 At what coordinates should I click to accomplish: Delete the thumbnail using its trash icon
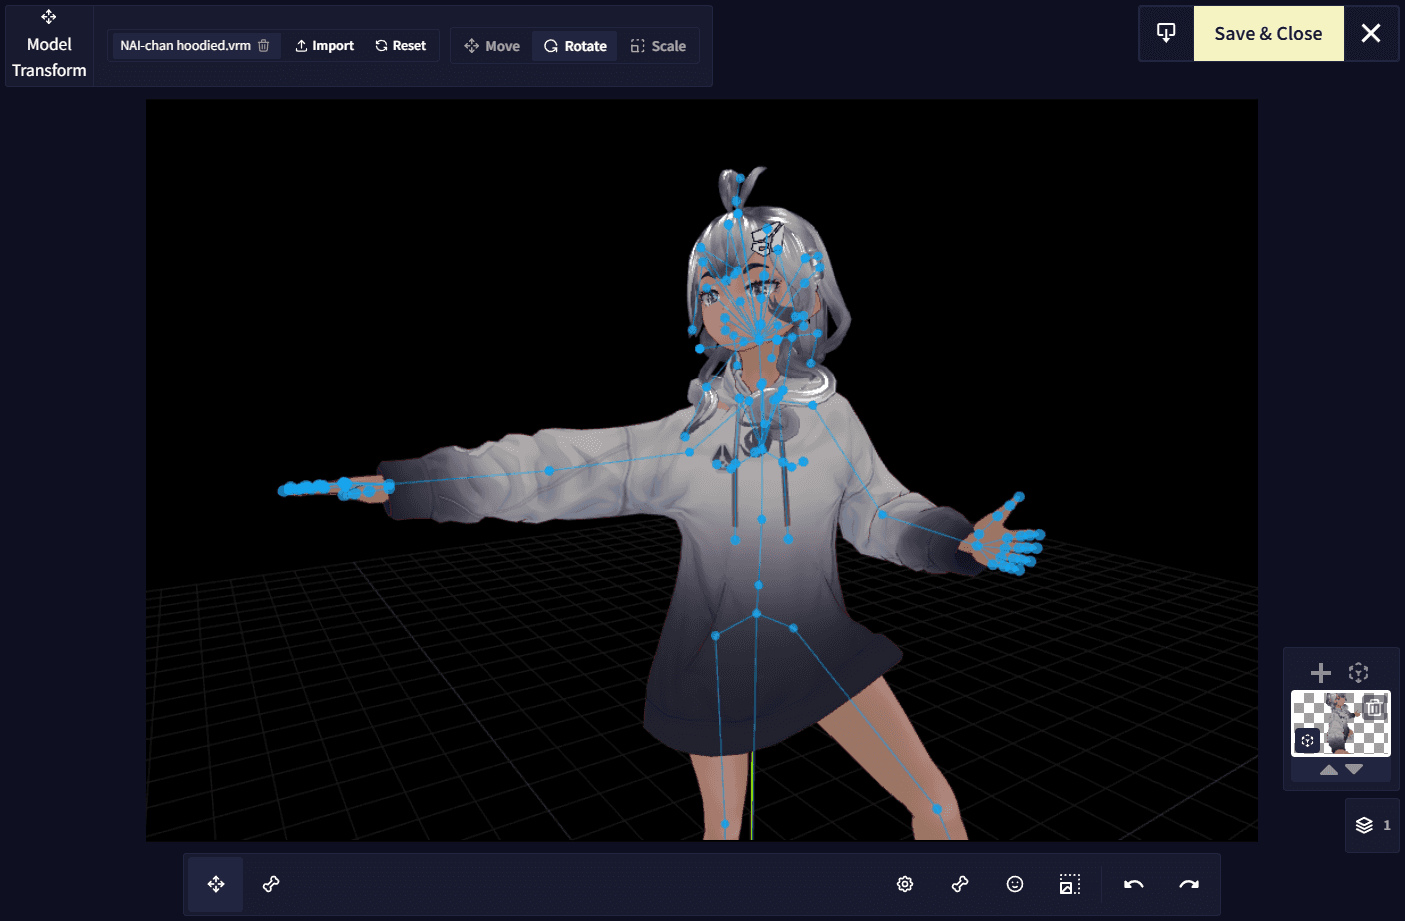(1375, 708)
